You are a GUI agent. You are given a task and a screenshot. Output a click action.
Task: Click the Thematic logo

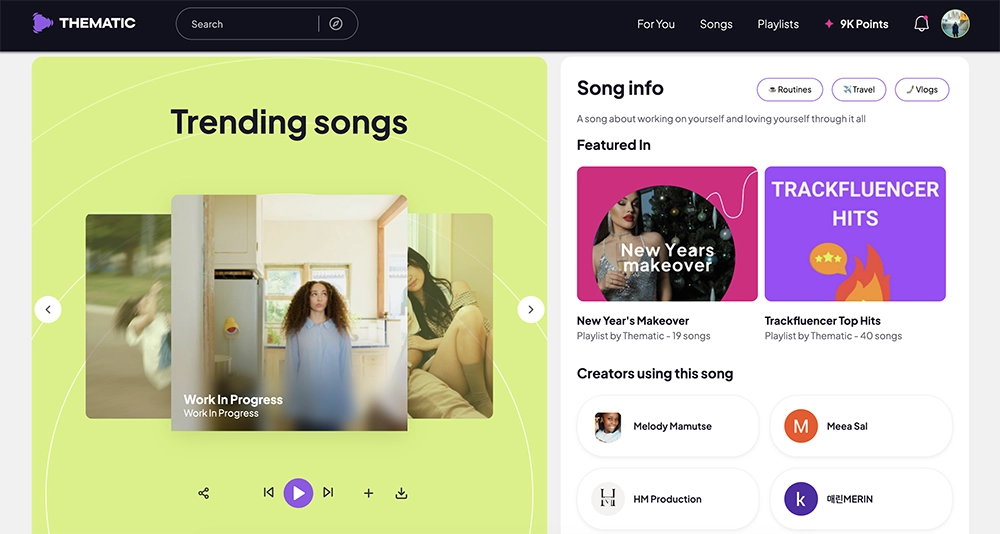[84, 23]
